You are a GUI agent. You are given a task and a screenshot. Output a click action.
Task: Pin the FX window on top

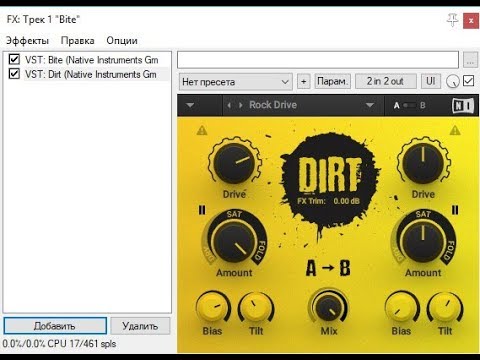click(452, 20)
